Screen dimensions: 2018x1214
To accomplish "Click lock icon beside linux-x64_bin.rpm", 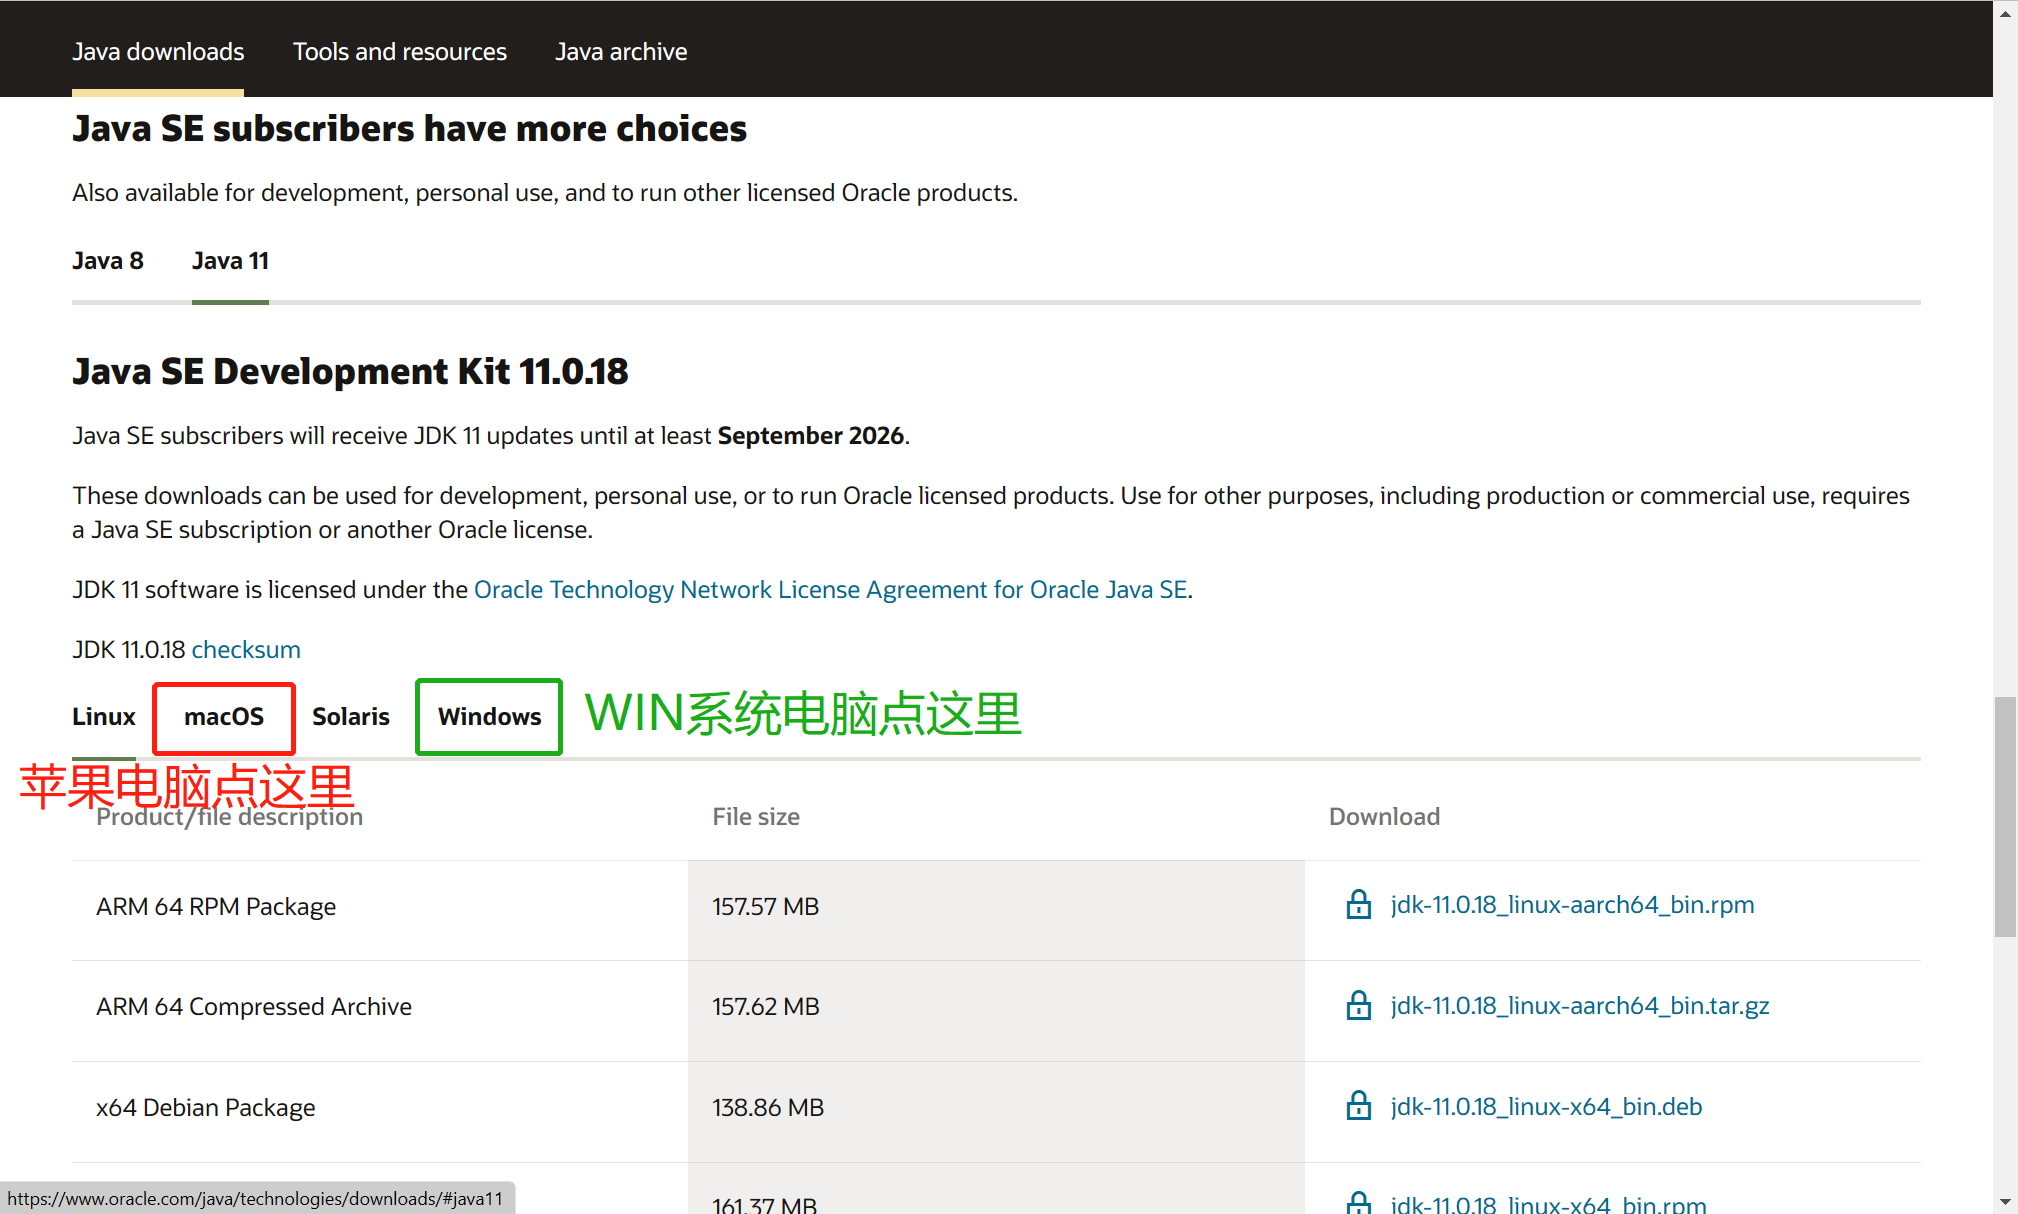I will (1358, 1203).
